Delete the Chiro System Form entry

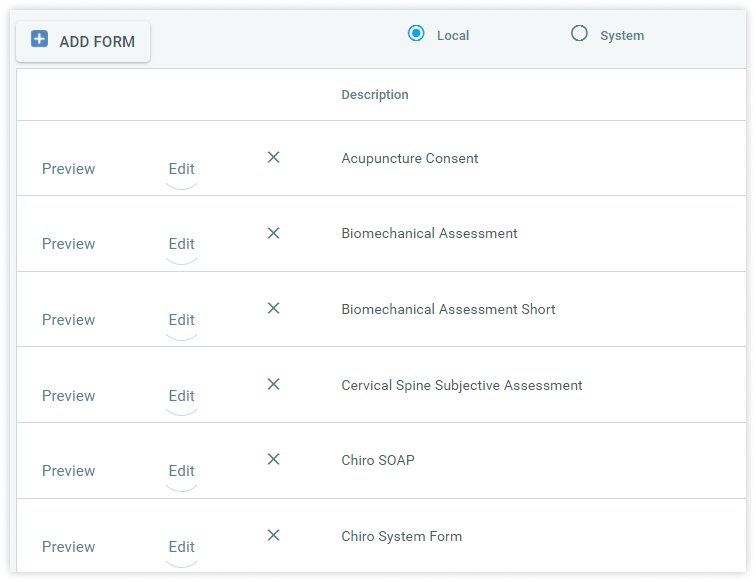point(273,535)
